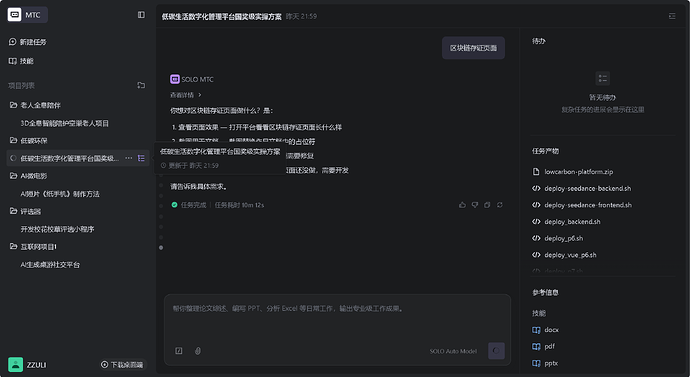Collapse the 低碳环保 folder
Image resolution: width=690 pixels, height=377 pixels.
click(x=13, y=140)
